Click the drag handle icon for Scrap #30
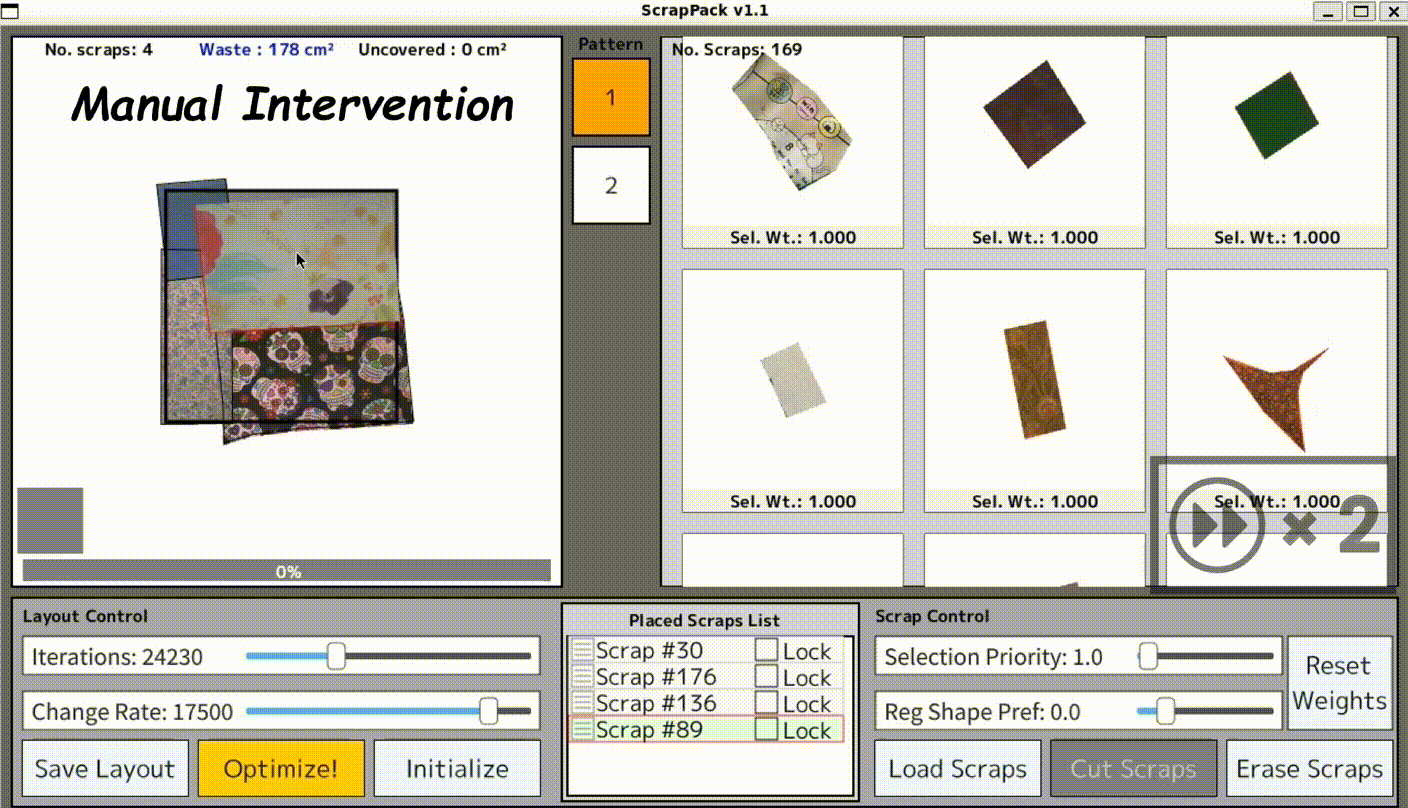Image resolution: width=1408 pixels, height=808 pixels. coord(582,651)
